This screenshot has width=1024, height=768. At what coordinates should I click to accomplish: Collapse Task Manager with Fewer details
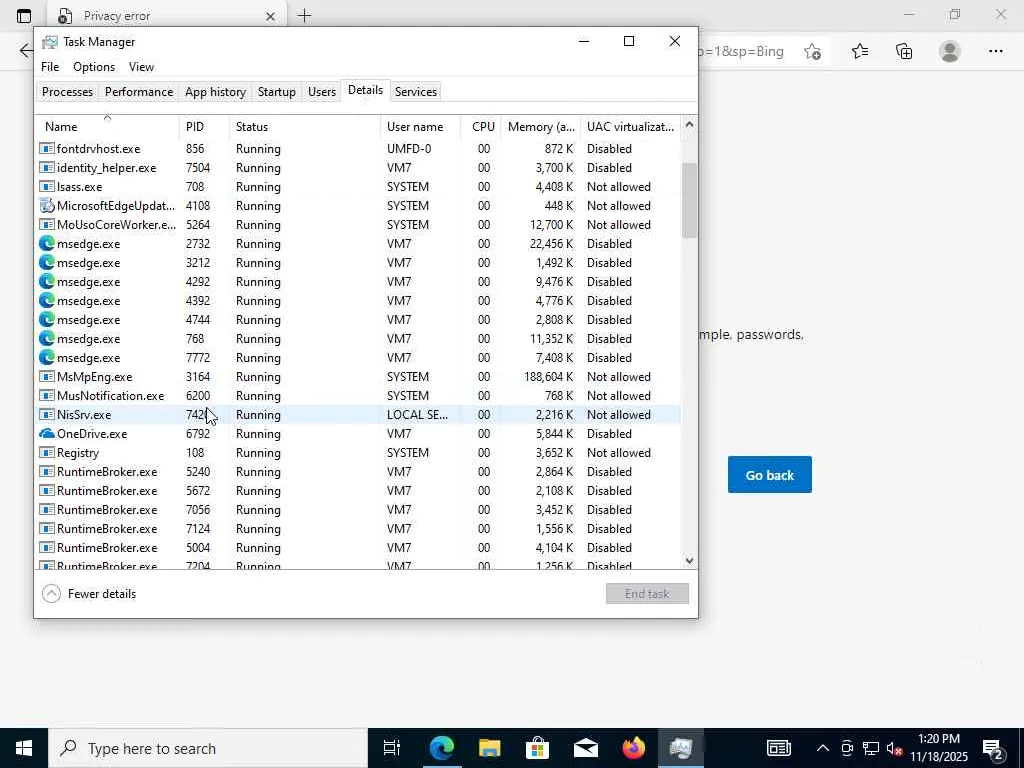point(89,594)
